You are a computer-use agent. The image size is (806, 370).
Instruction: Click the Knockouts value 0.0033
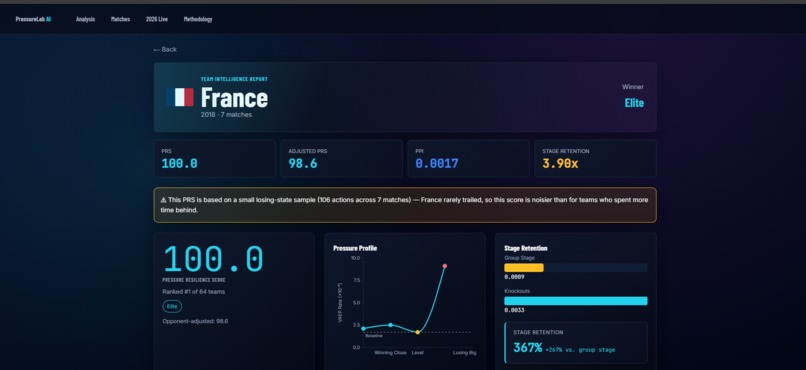coord(515,310)
